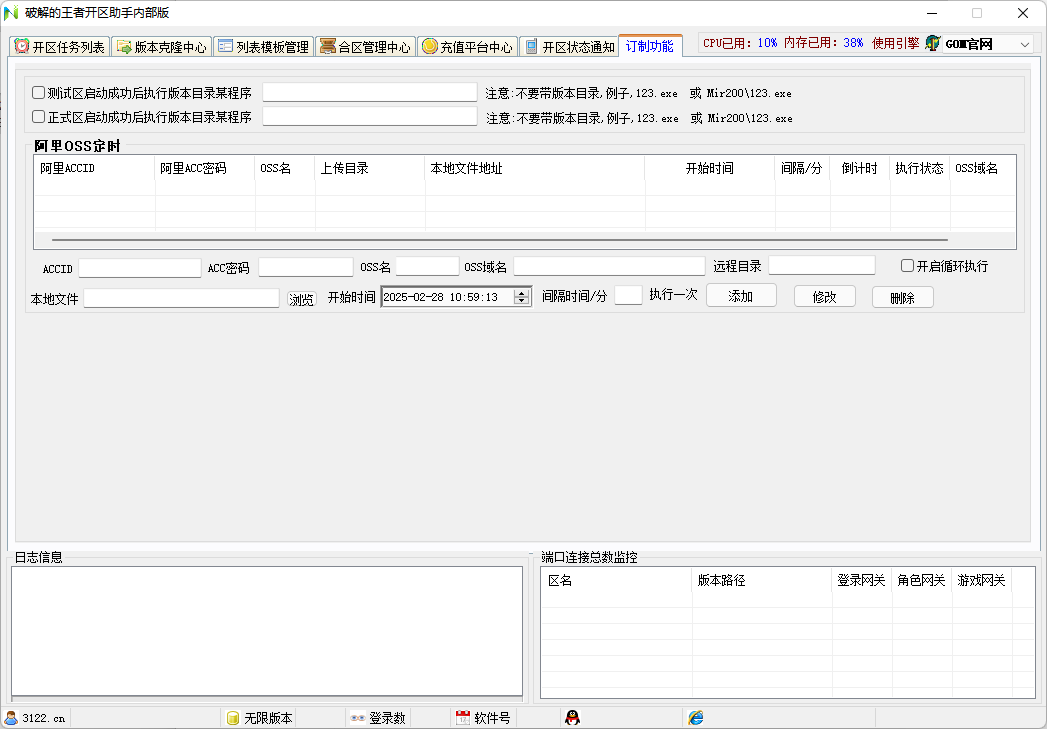
Task: Click the OSS域名 column header in OSS table
Action: [x=983, y=168]
